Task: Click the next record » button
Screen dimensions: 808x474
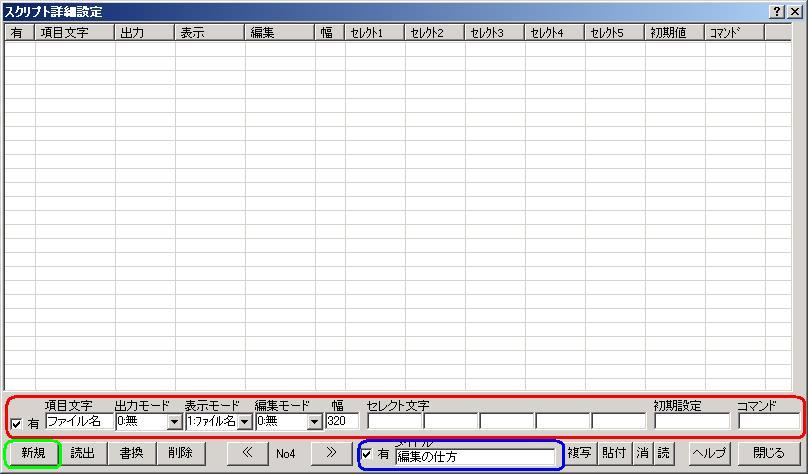Action: (331, 453)
